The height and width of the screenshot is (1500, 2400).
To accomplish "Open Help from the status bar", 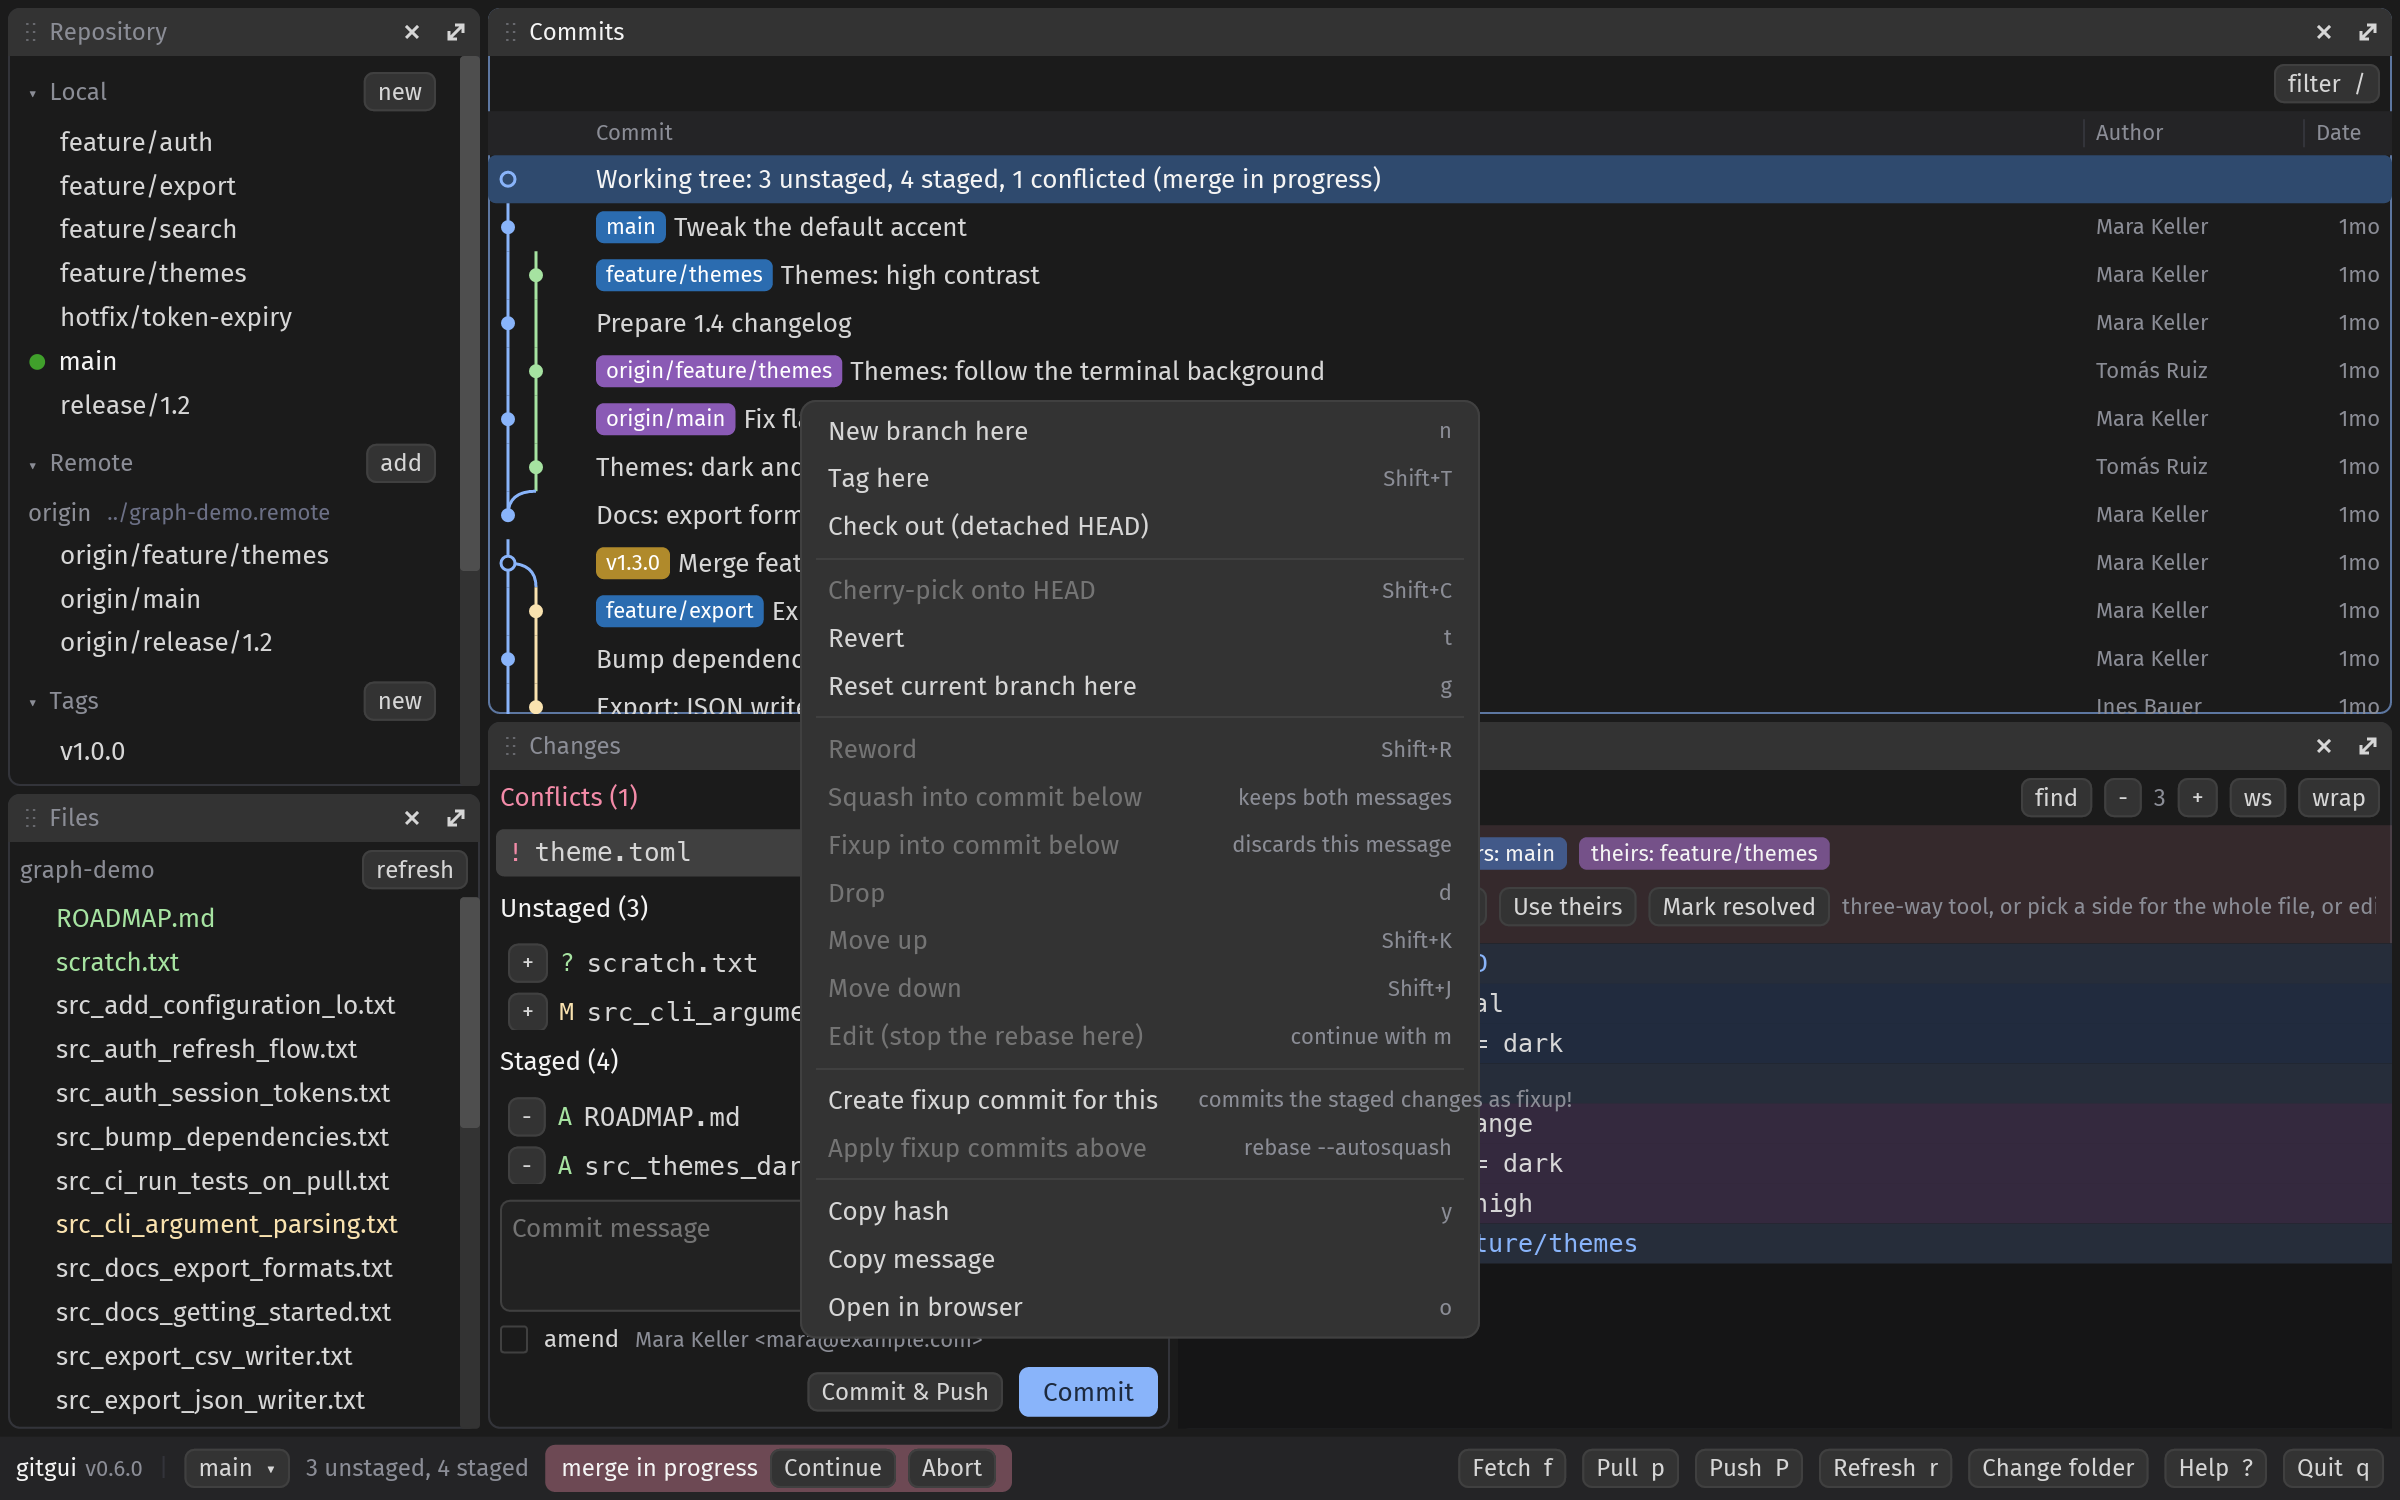I will click(2215, 1468).
